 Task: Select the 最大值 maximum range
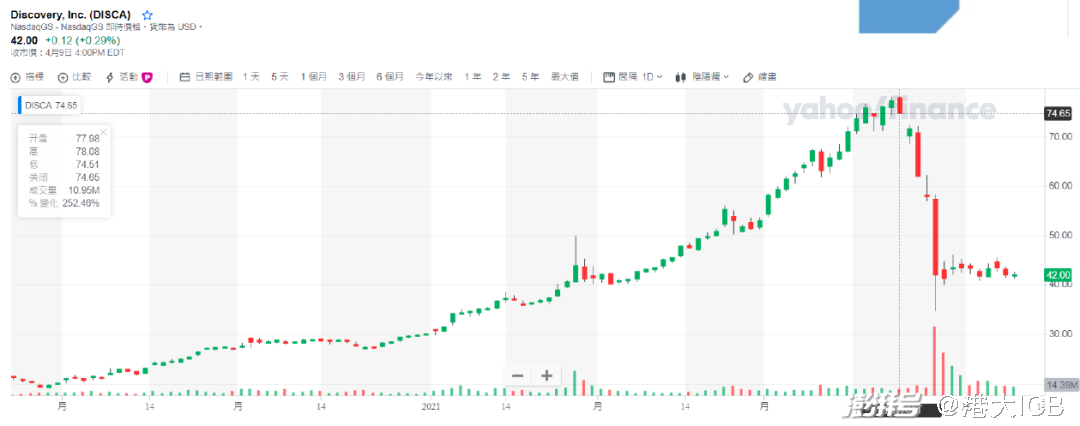point(564,77)
